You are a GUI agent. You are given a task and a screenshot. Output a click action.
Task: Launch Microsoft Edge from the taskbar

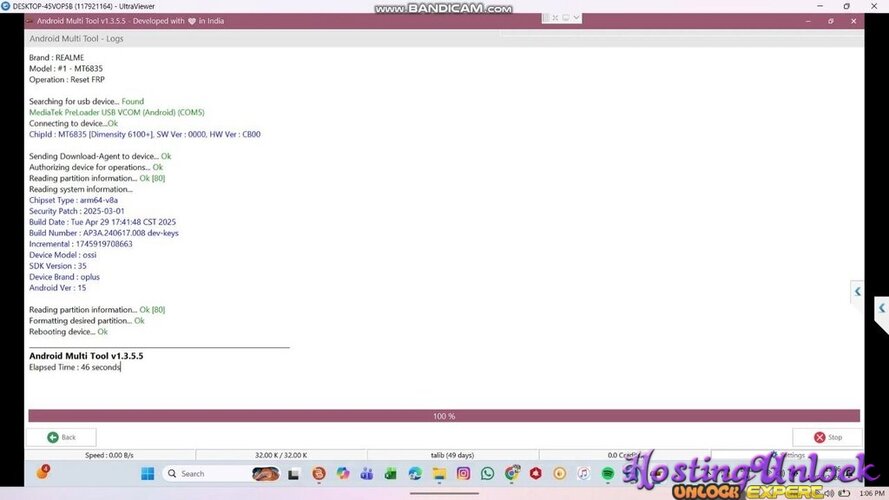pos(415,473)
